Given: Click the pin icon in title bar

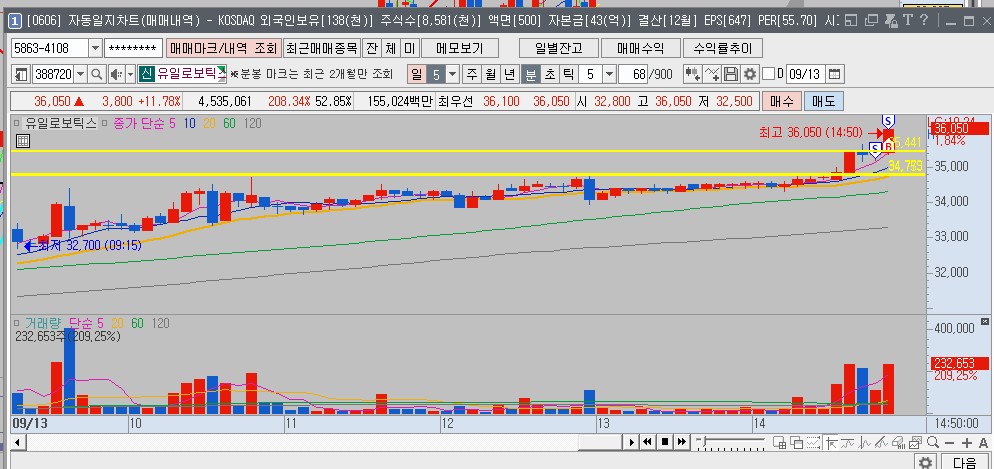Looking at the screenshot, I should (x=891, y=20).
